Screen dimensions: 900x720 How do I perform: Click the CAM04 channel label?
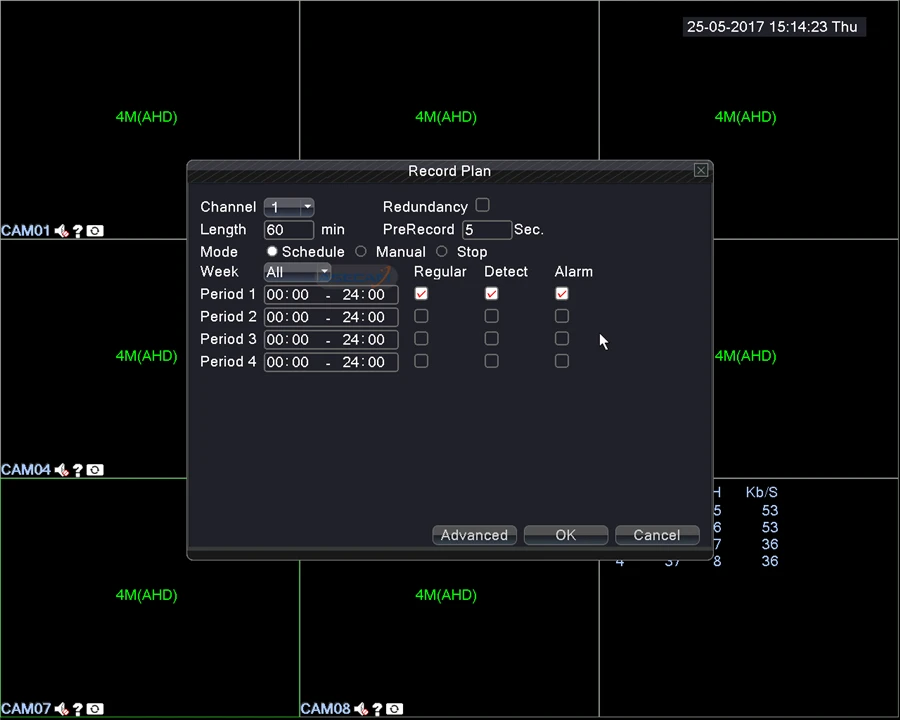coord(26,470)
